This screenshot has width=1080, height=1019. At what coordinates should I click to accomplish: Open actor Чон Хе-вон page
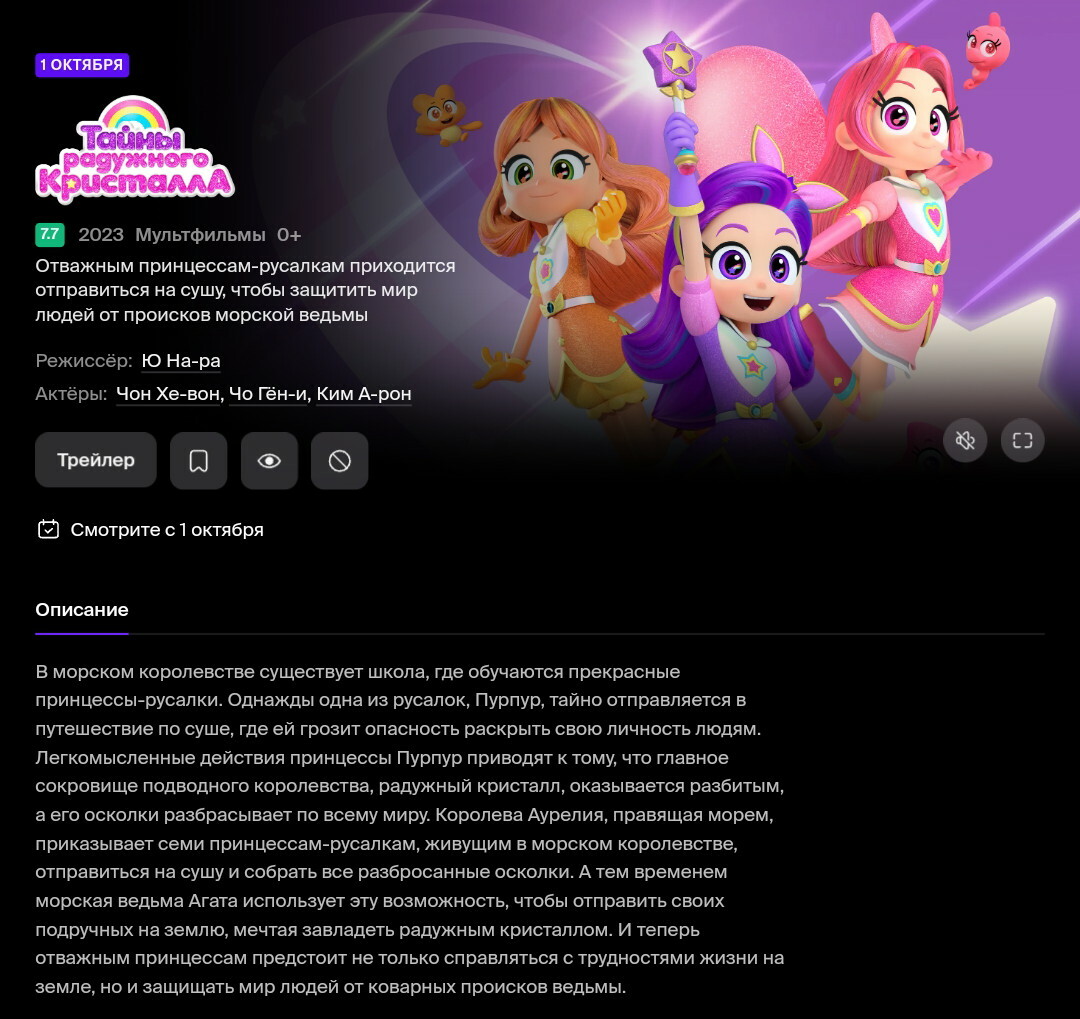point(169,393)
